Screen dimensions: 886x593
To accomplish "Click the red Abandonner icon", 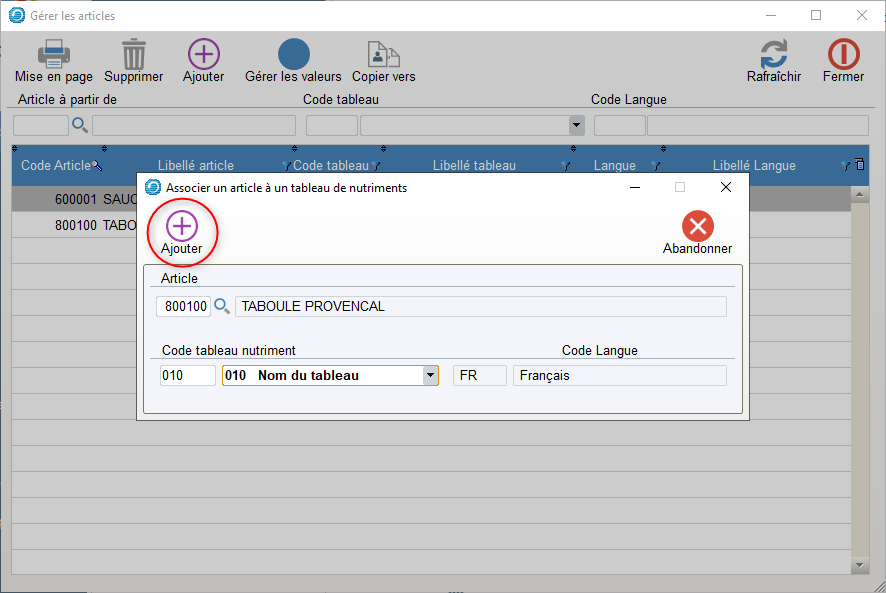I will (697, 227).
